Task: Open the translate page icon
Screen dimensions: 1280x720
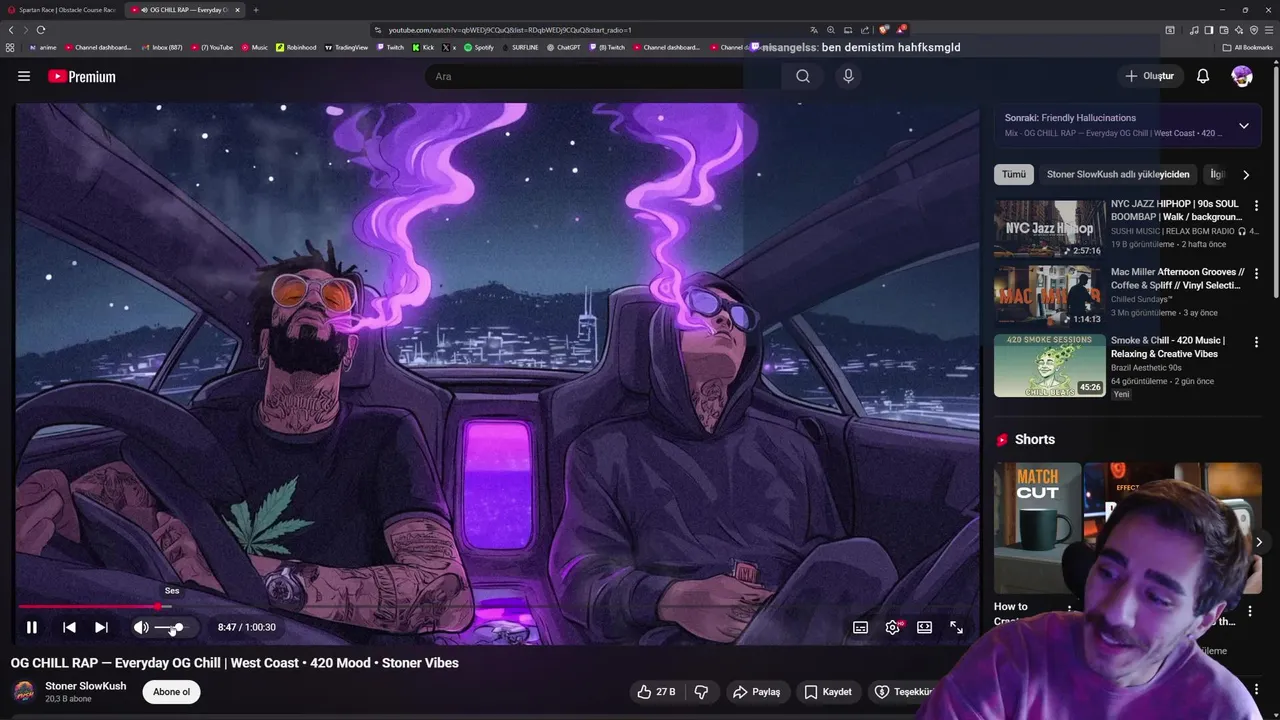Action: [814, 30]
